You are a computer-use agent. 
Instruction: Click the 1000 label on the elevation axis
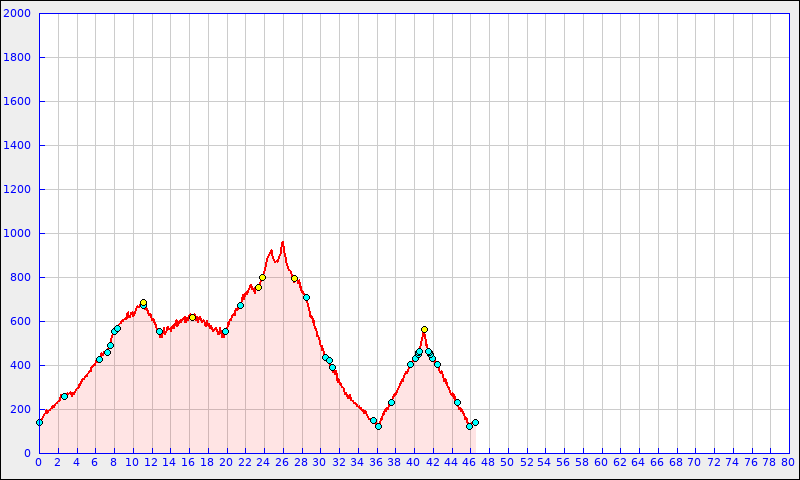click(x=18, y=234)
